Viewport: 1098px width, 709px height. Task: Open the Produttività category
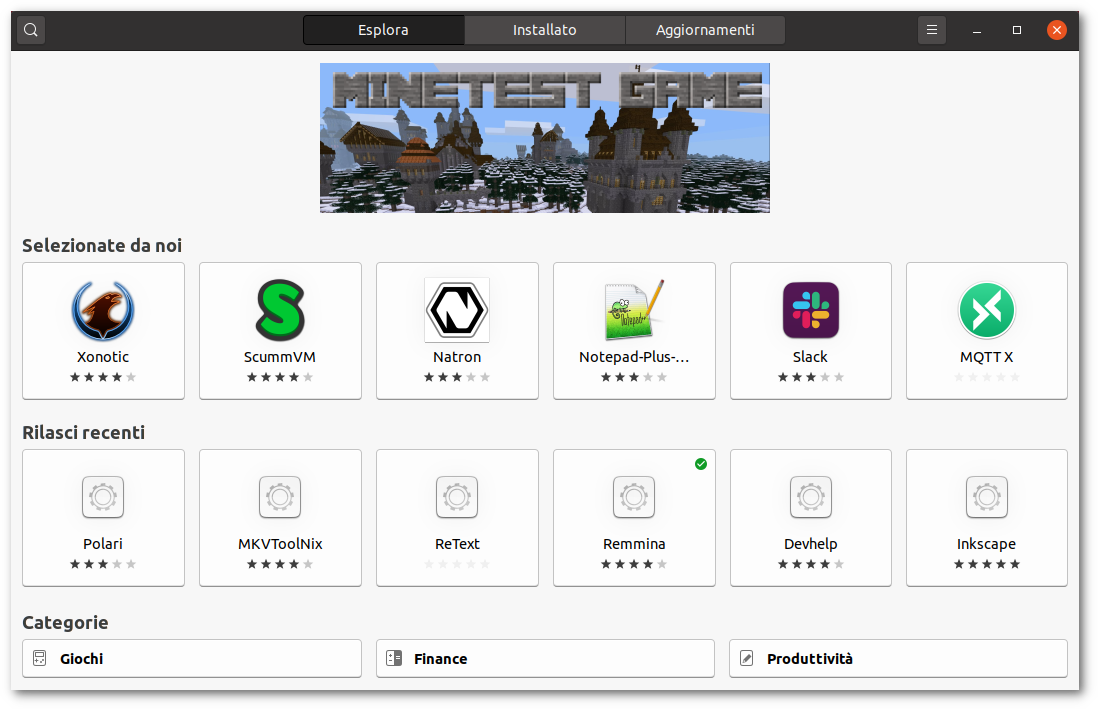[x=898, y=659]
